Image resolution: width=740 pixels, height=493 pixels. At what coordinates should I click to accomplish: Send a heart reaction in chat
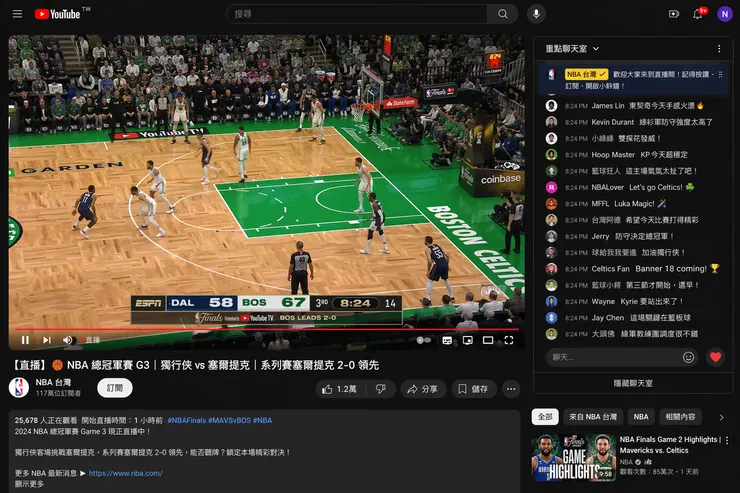click(715, 358)
